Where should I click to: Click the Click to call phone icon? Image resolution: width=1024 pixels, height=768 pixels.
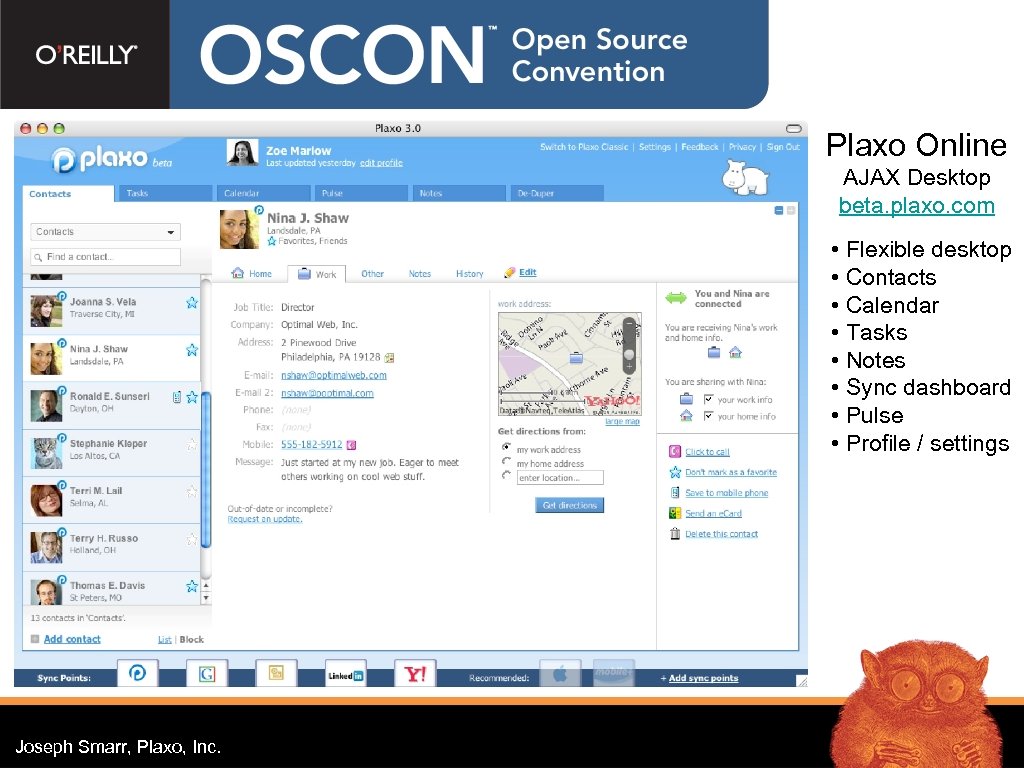point(674,451)
